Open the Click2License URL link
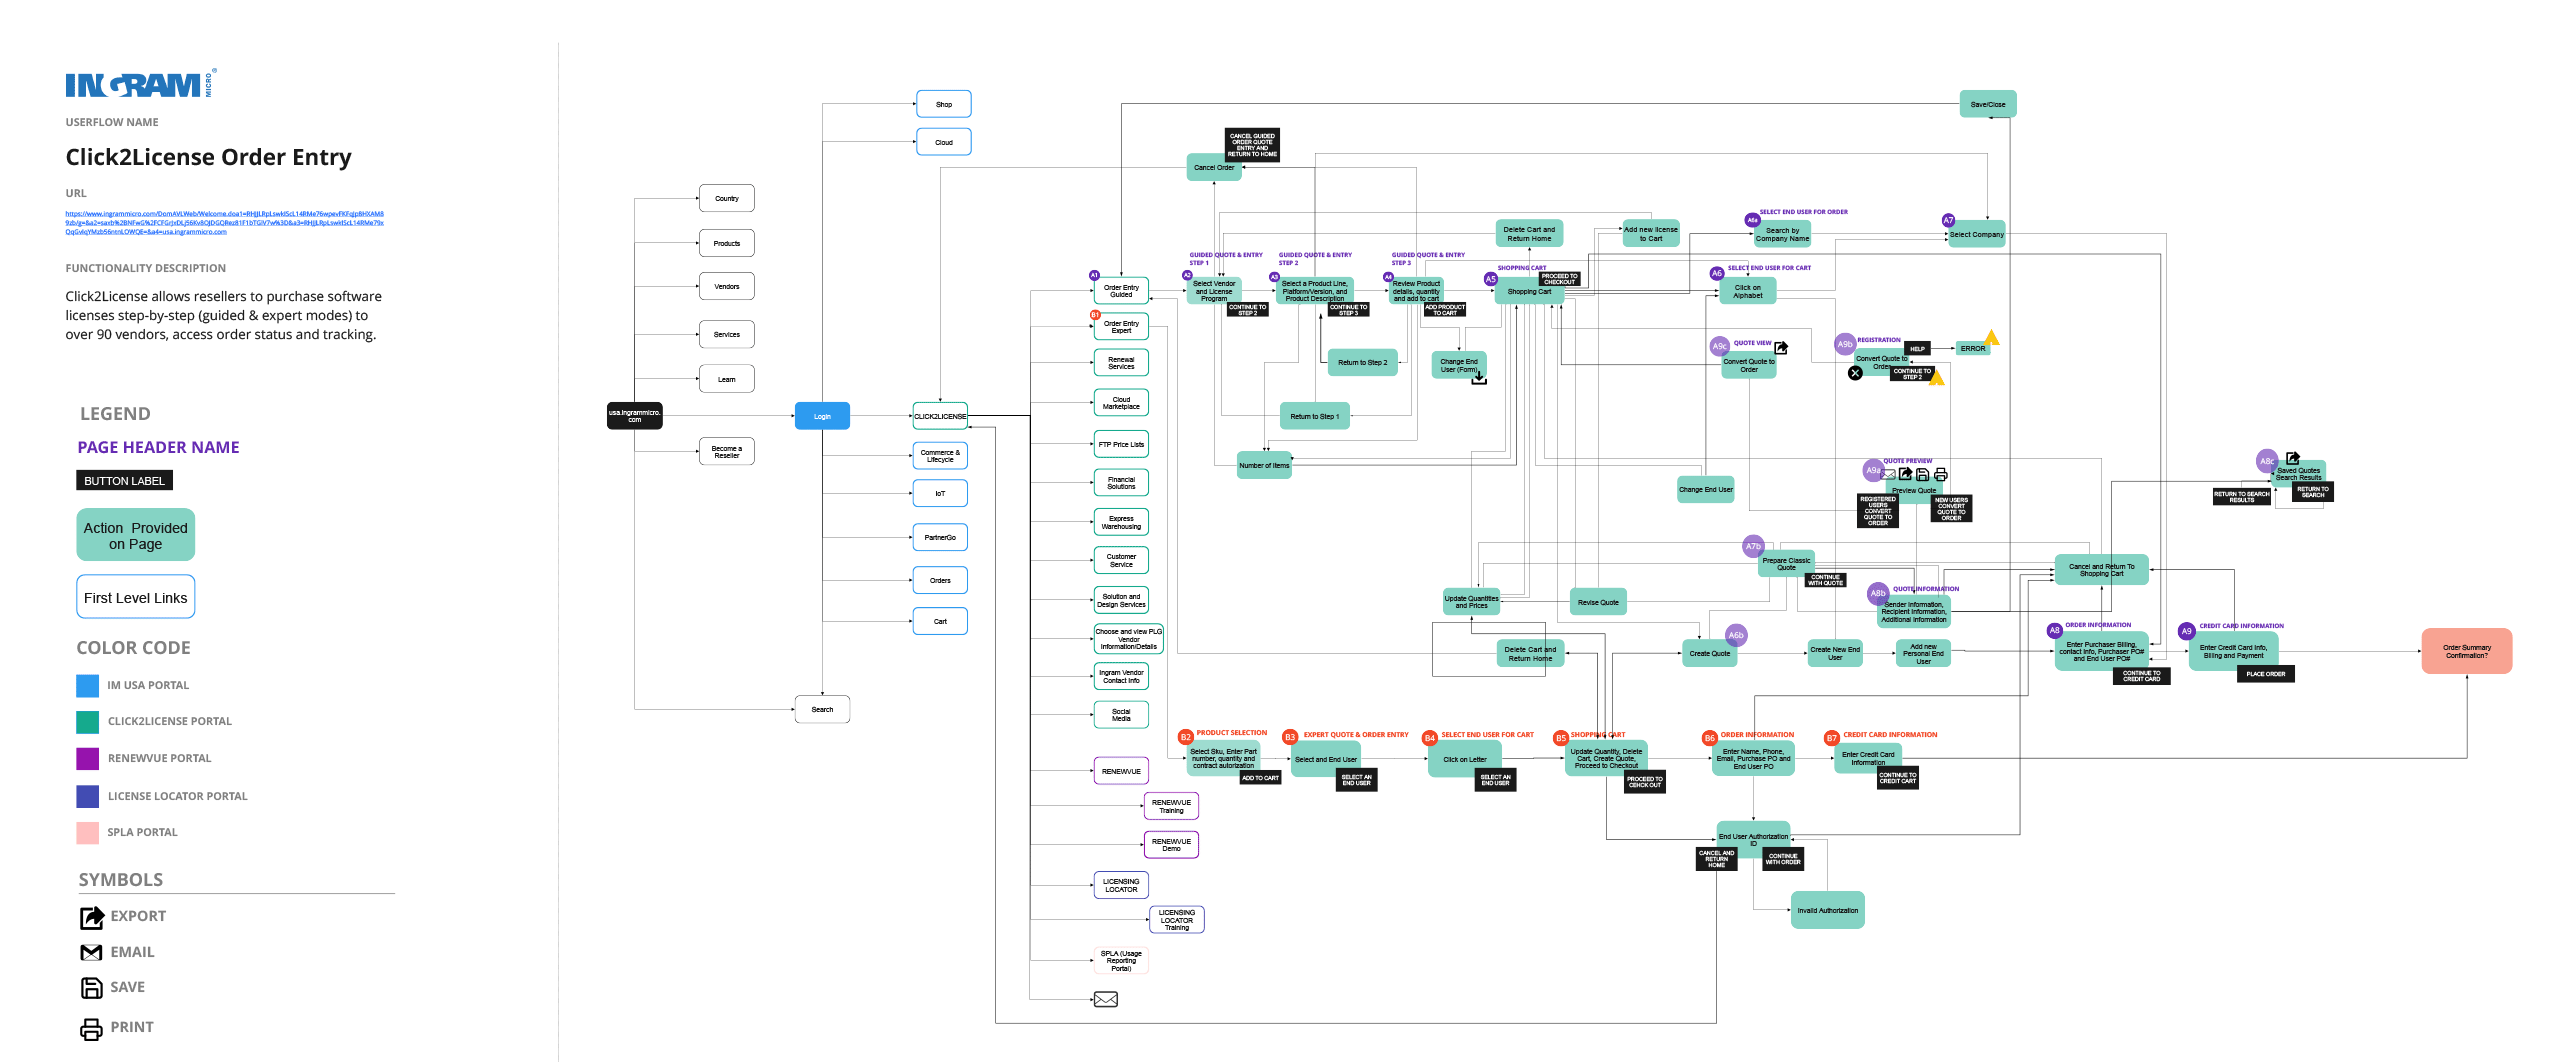2555x1062 pixels. (224, 222)
